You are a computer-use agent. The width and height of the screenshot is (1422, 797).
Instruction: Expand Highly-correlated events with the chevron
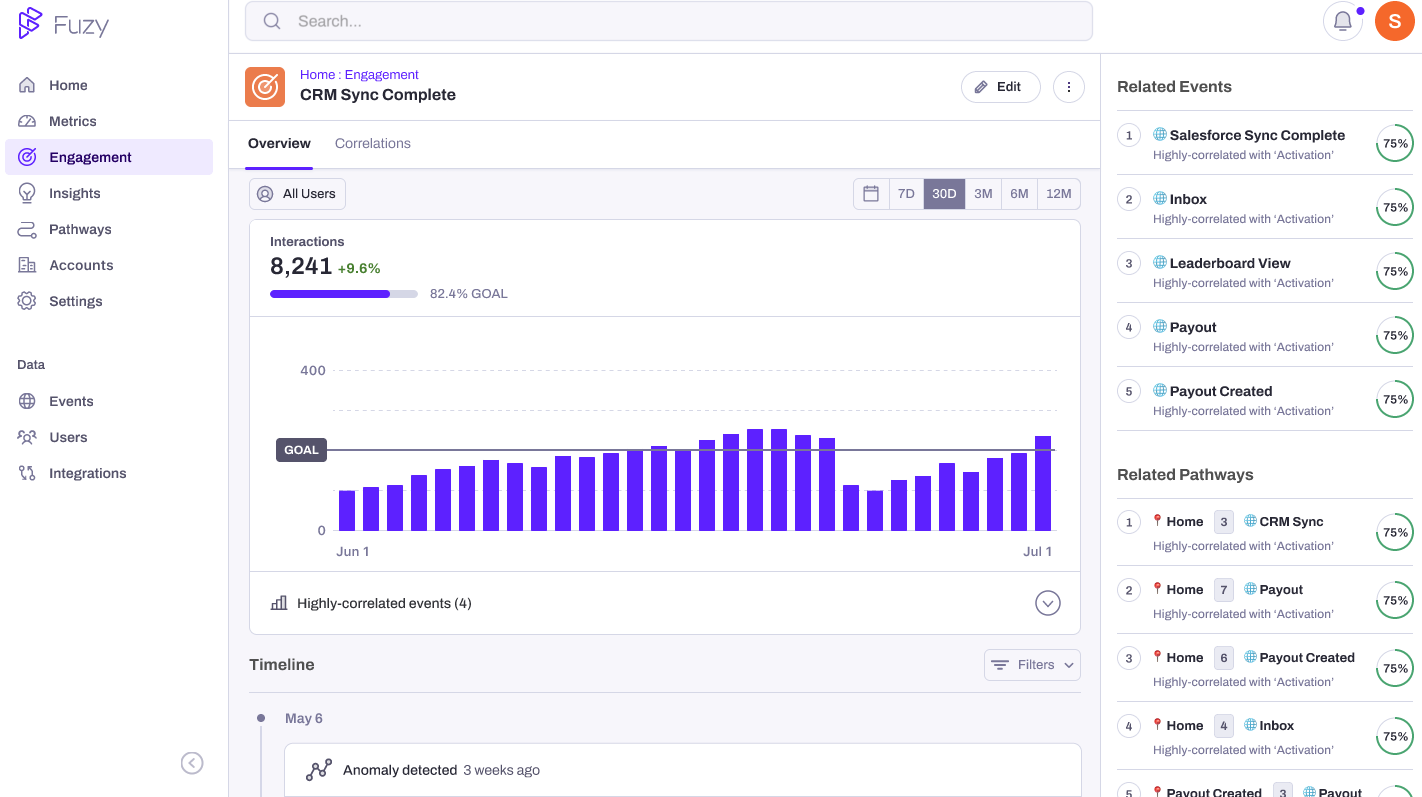(1047, 603)
